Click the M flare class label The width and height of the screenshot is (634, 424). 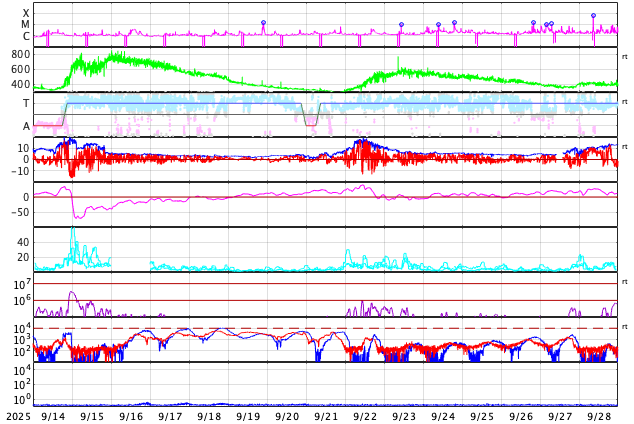click(x=26, y=25)
